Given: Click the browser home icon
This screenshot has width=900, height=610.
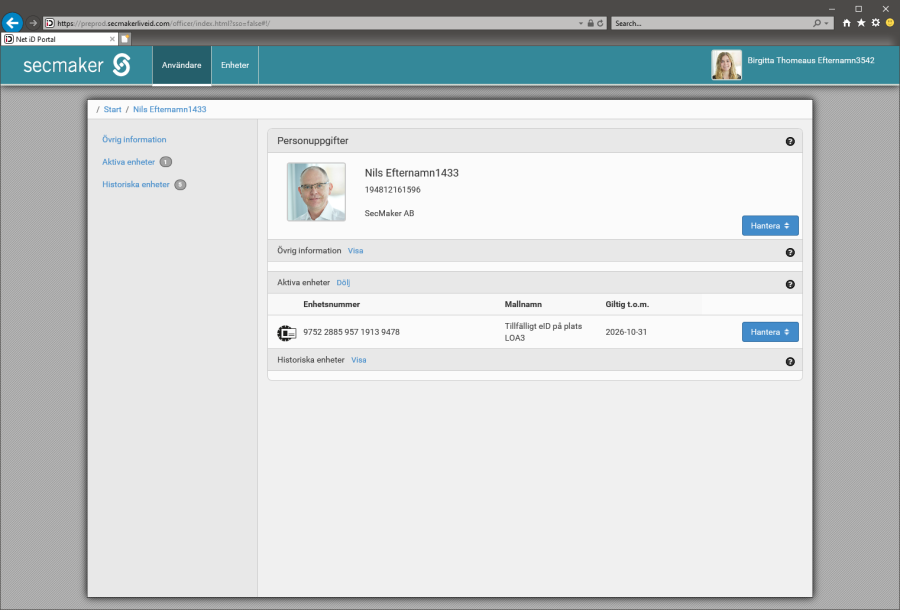Looking at the screenshot, I should pyautogui.click(x=847, y=22).
